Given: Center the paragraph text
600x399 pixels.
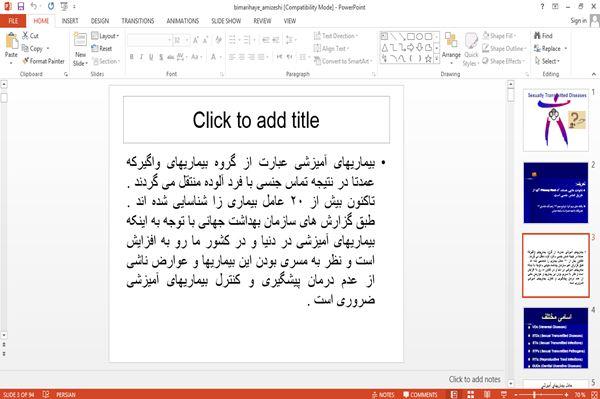Looking at the screenshot, I should click(x=241, y=57).
